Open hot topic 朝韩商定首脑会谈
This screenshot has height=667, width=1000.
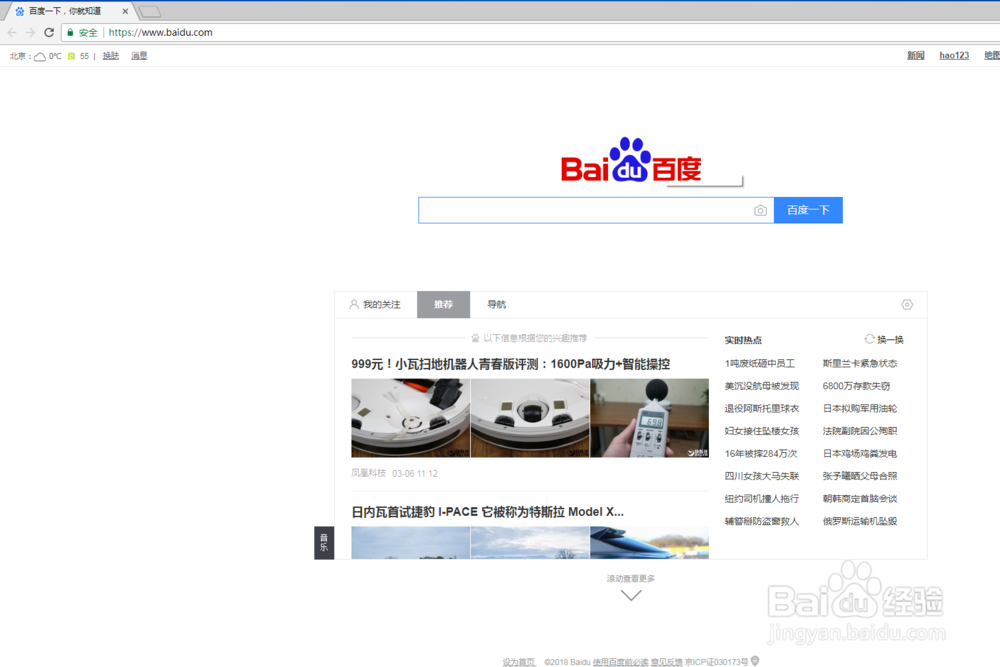(860, 499)
